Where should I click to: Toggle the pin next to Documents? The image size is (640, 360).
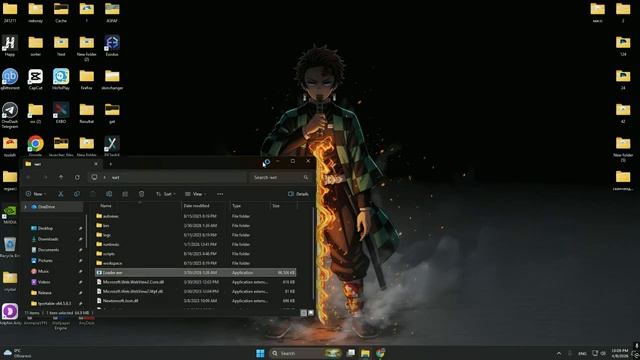point(80,250)
